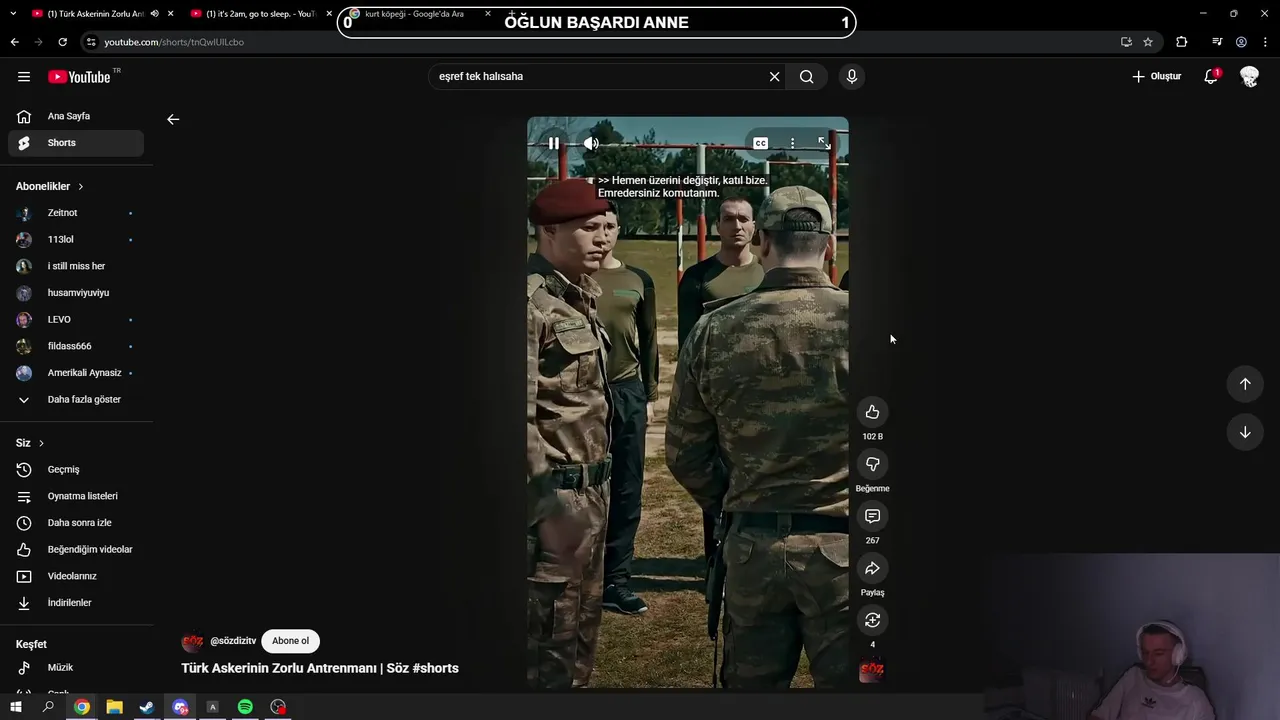
Task: Open the notifications bell
Action: 1211,77
